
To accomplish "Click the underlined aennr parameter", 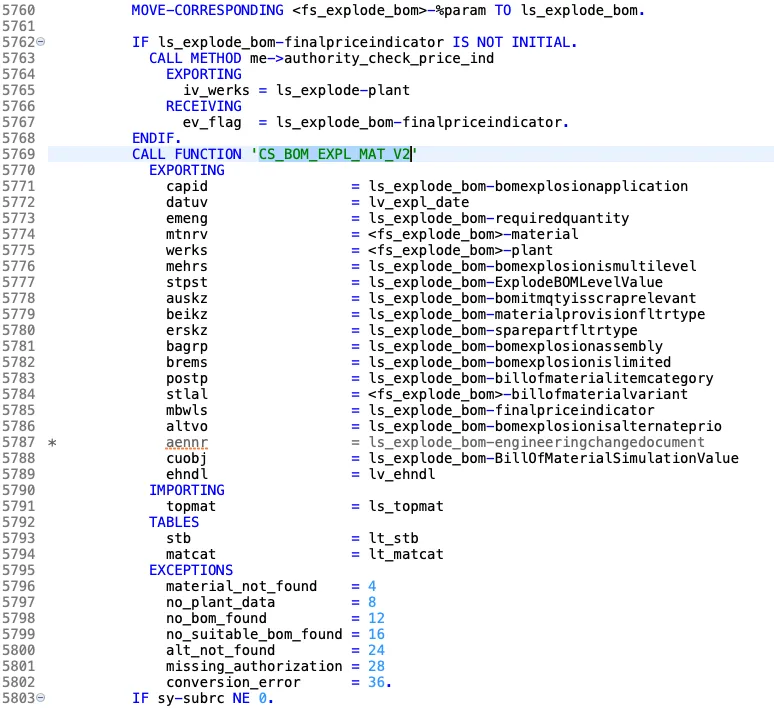I will (187, 443).
